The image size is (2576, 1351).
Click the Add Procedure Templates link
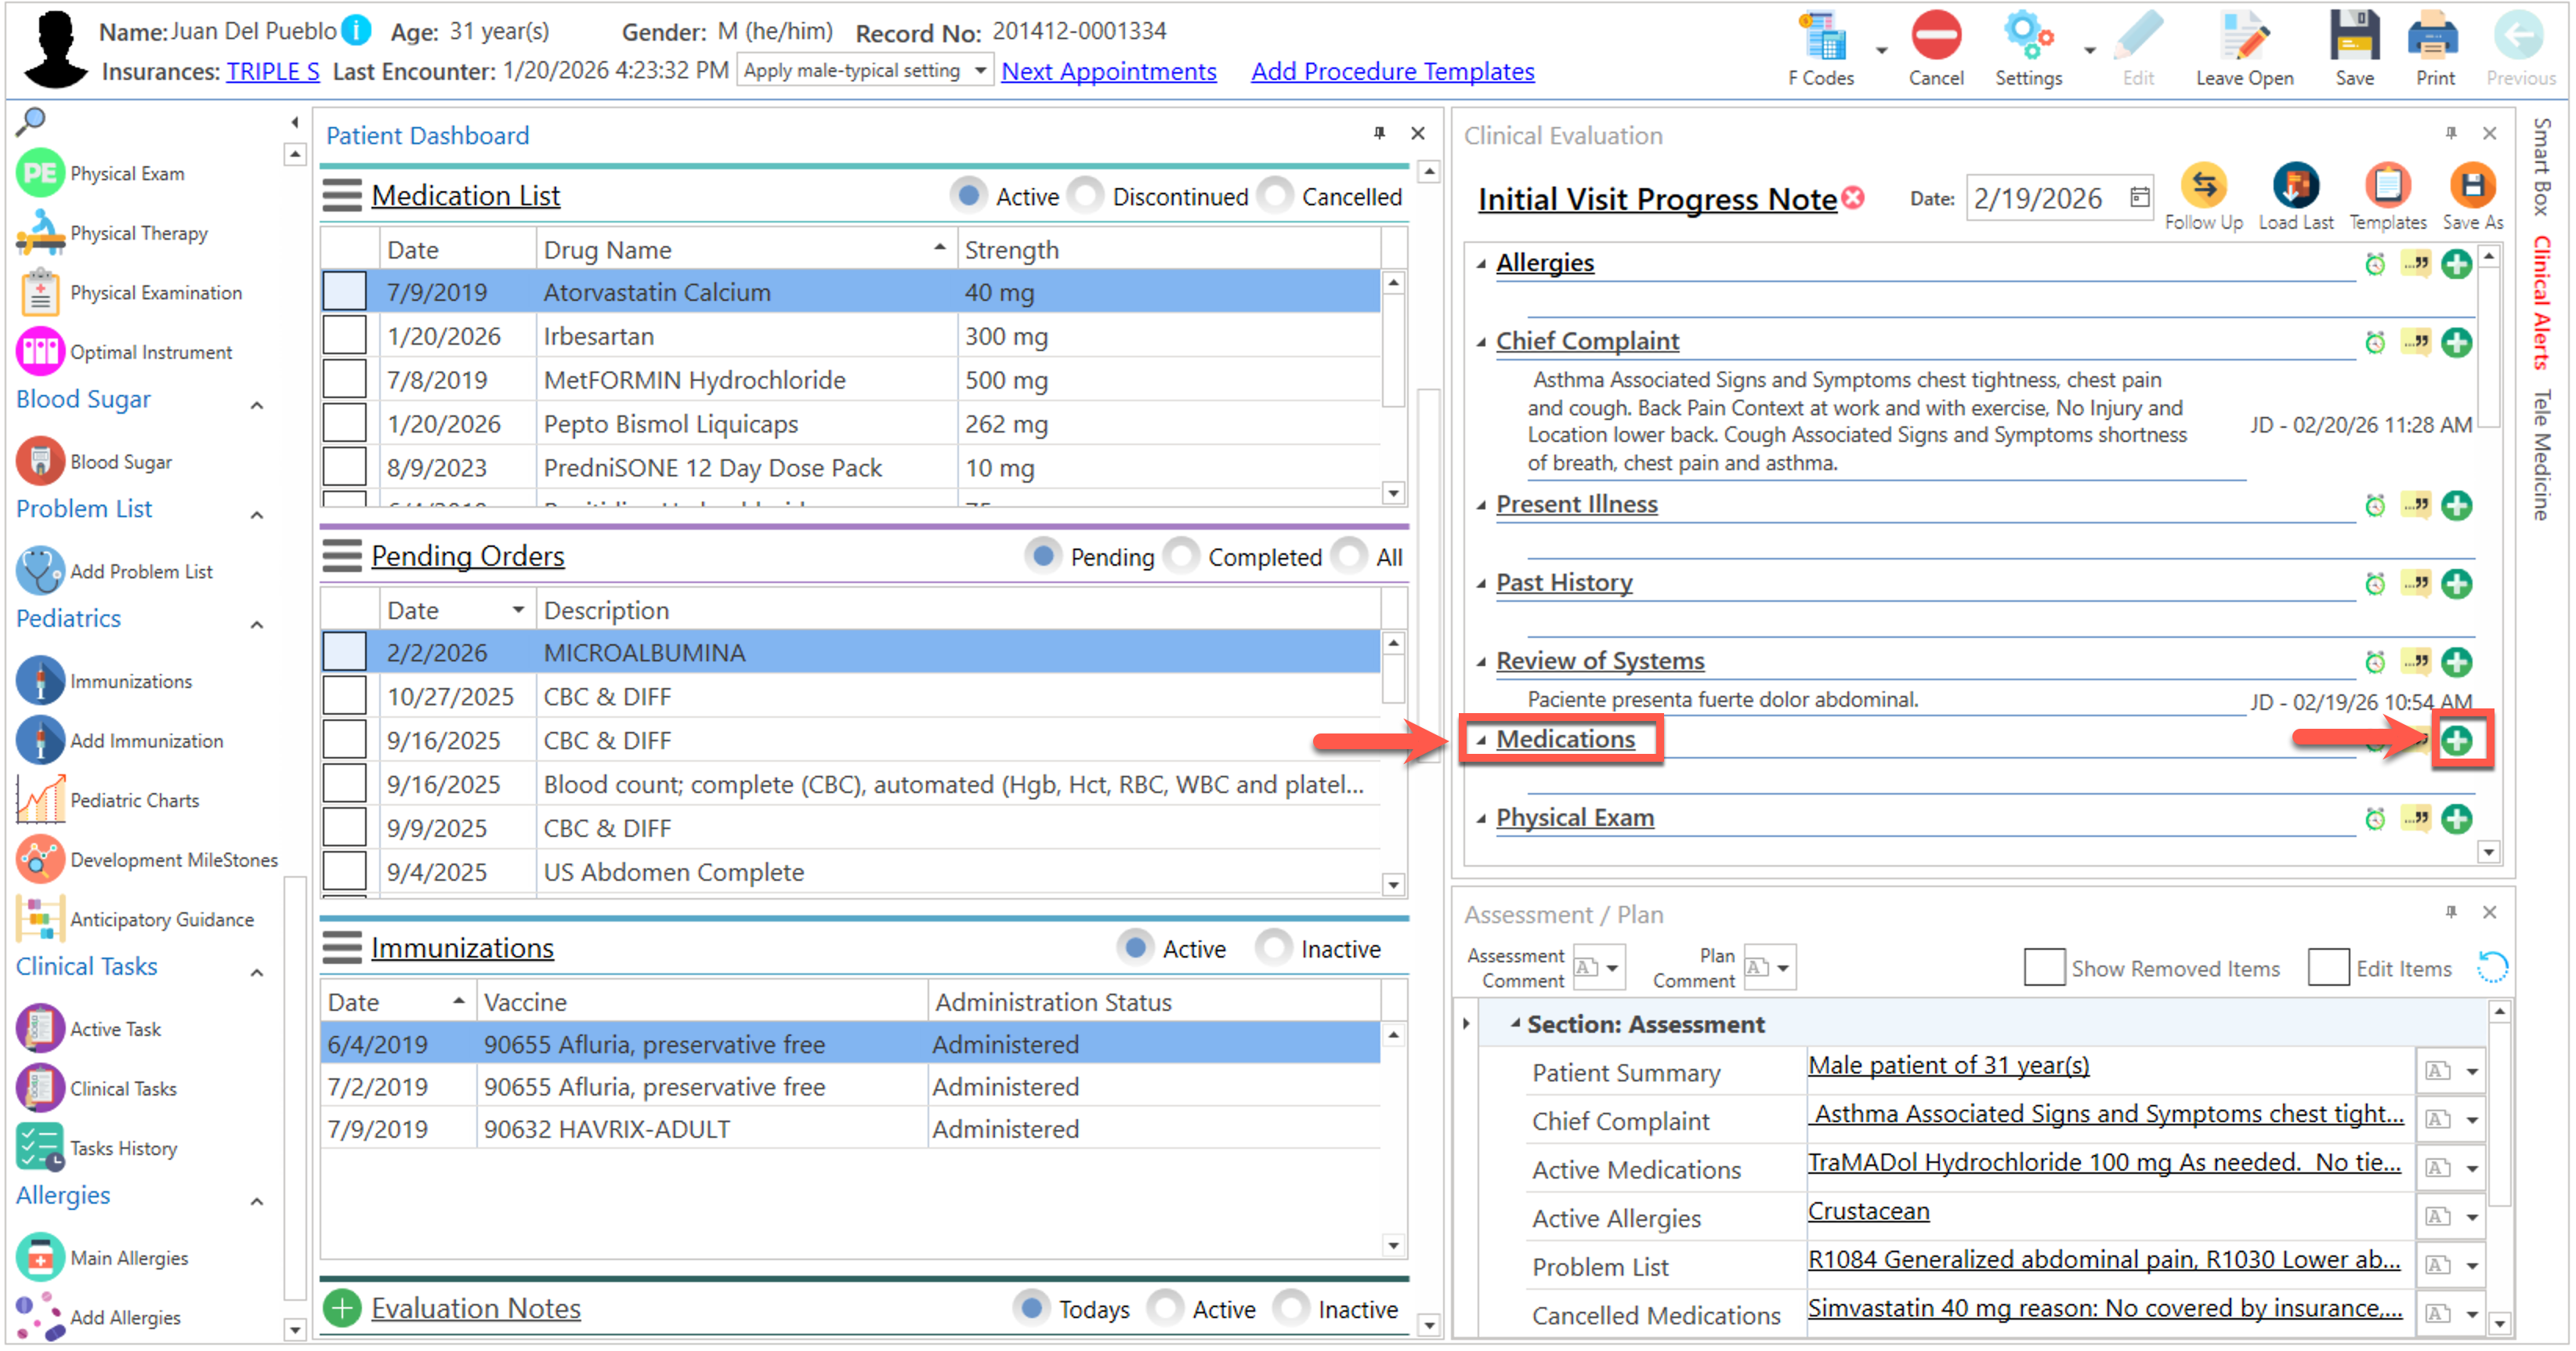(x=1392, y=71)
